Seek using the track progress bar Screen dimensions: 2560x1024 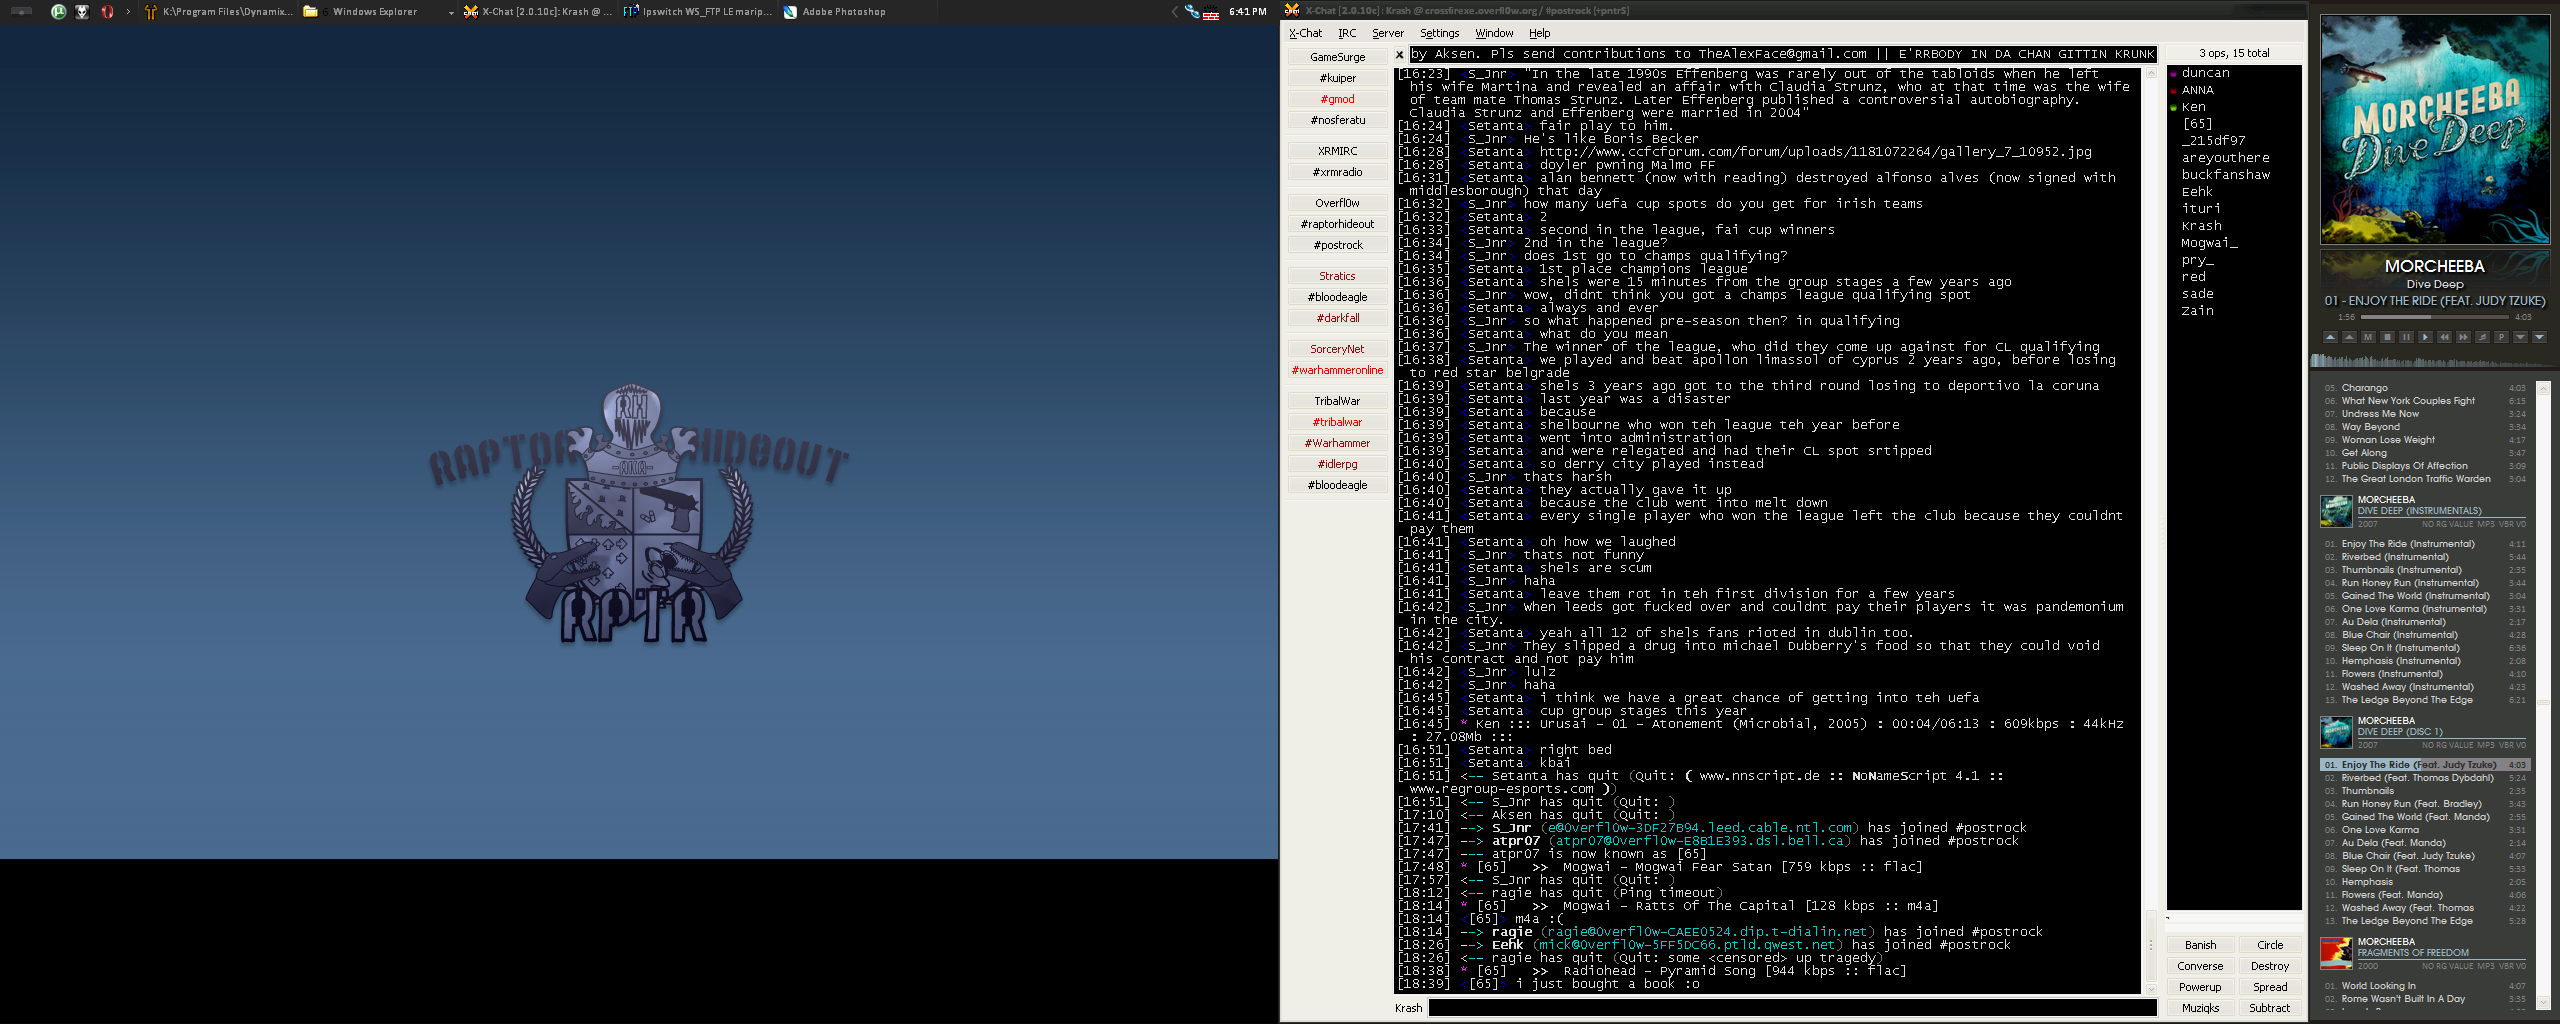point(2435,317)
